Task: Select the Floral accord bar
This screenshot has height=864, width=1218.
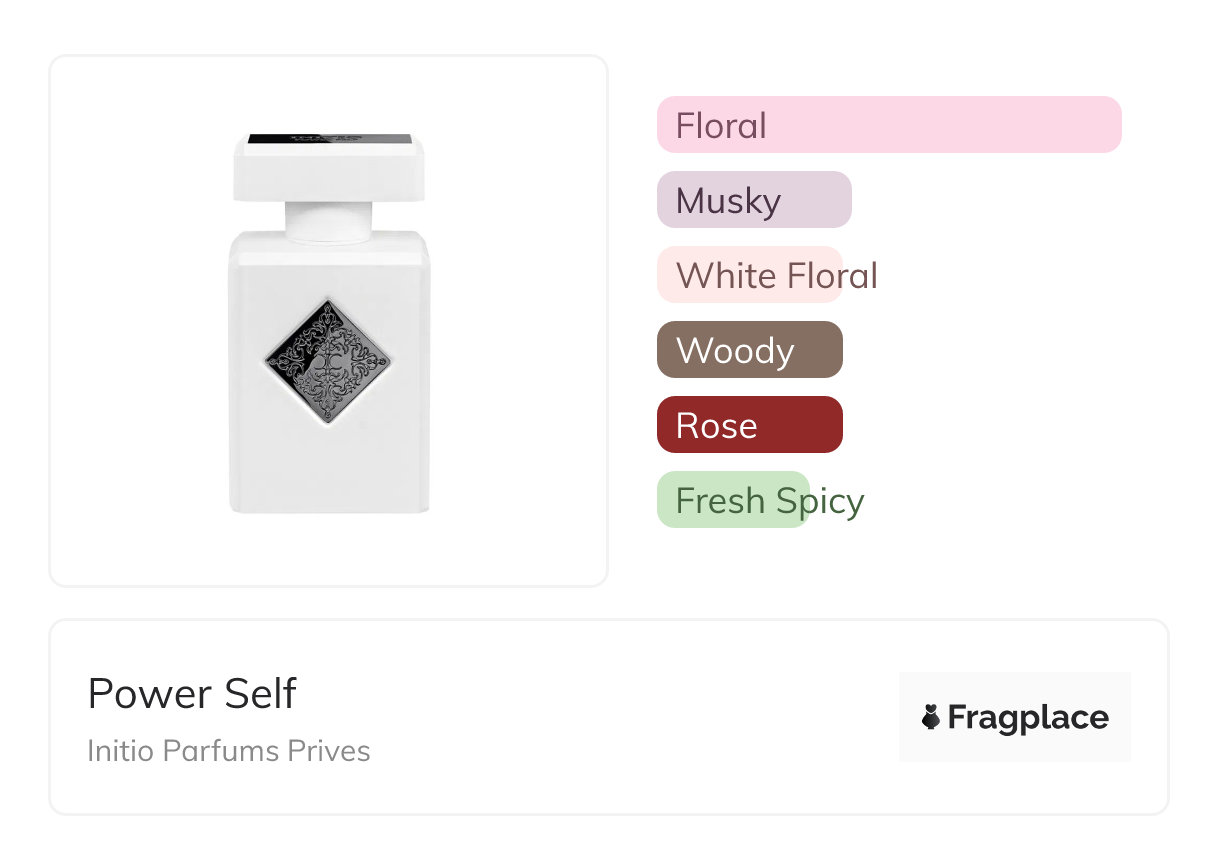Action: pos(889,125)
